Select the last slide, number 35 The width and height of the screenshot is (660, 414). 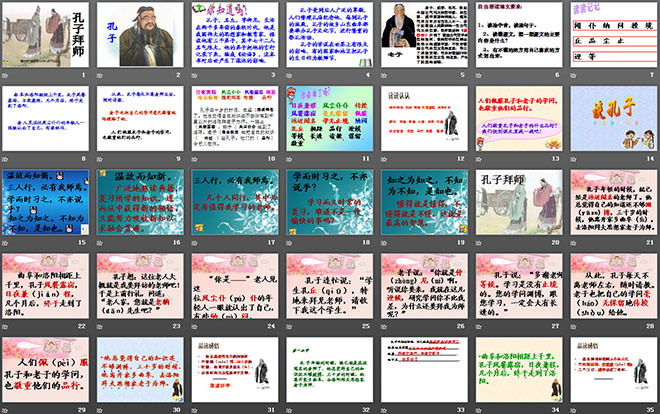(611, 366)
